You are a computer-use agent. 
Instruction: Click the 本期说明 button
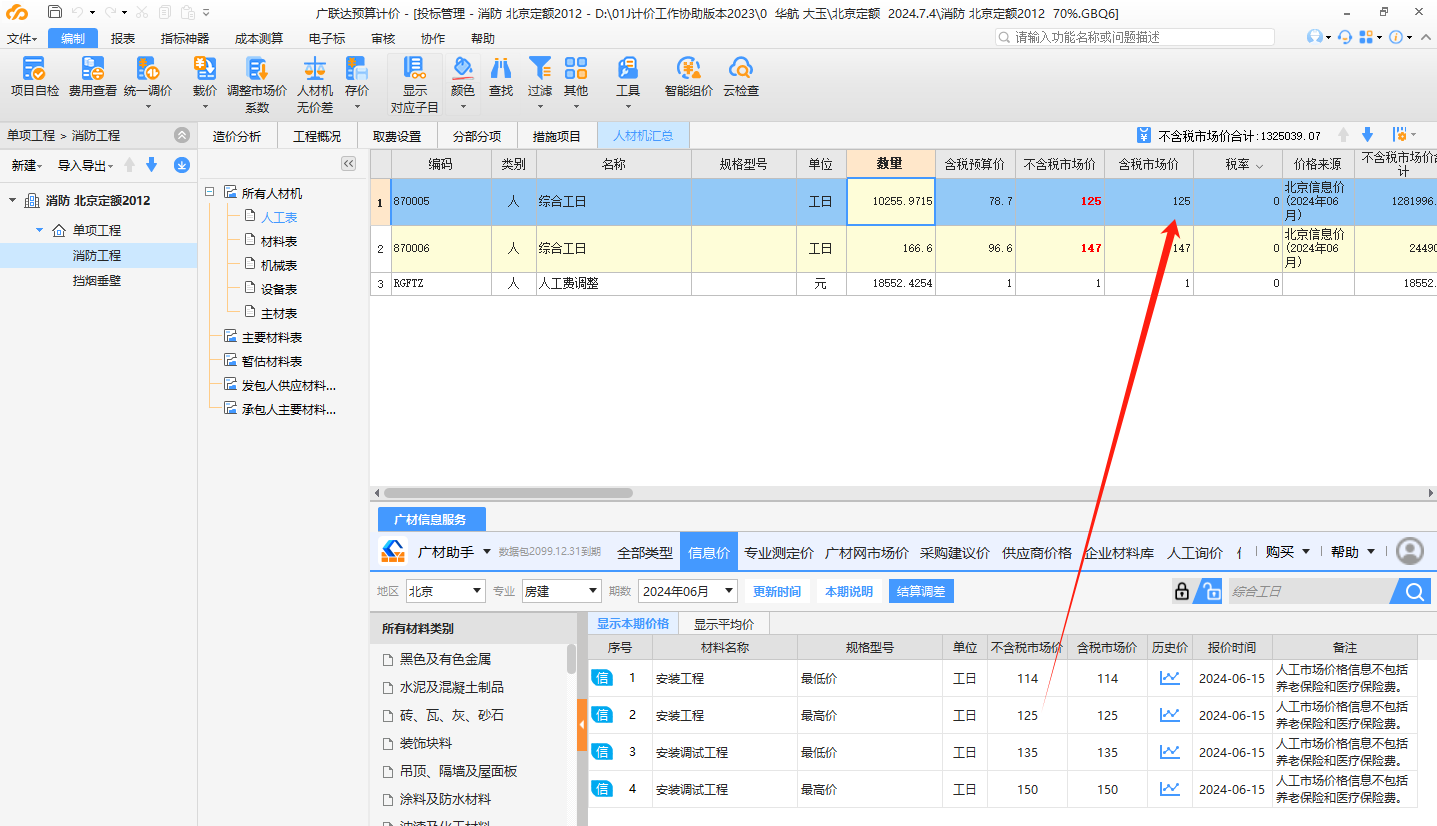[x=849, y=591]
